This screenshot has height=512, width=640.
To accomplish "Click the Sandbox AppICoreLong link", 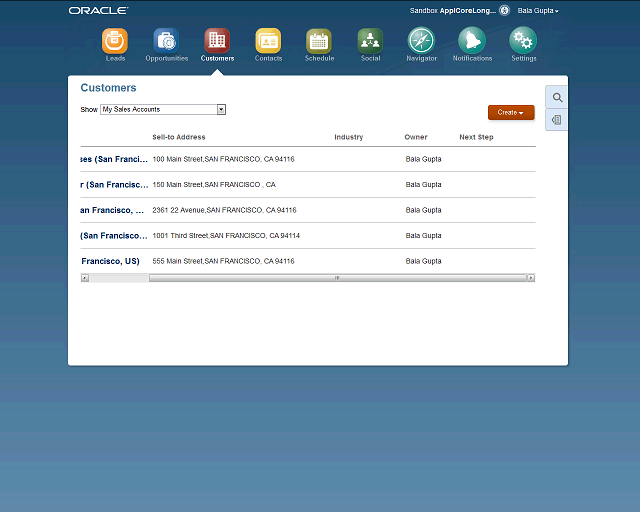I will pos(453,11).
